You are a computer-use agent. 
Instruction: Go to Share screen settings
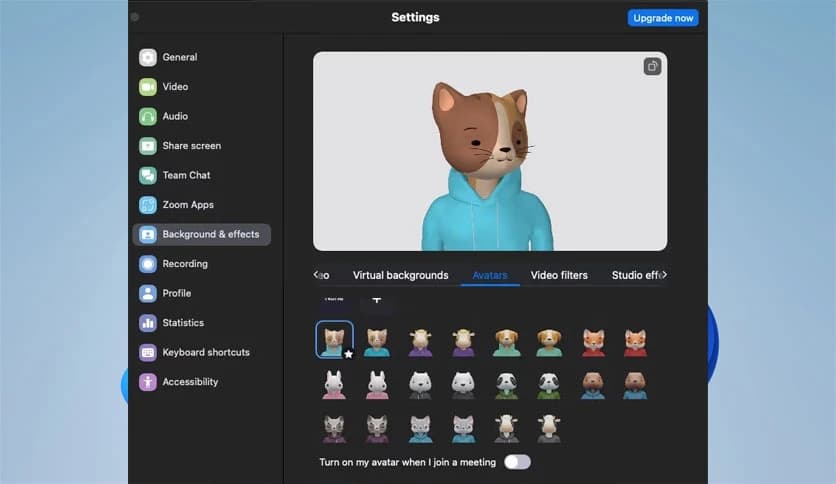[x=180, y=146]
